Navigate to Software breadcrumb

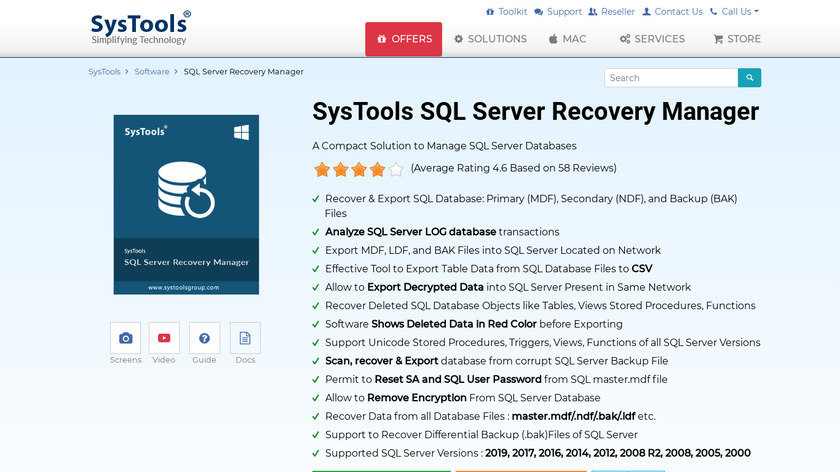point(152,72)
